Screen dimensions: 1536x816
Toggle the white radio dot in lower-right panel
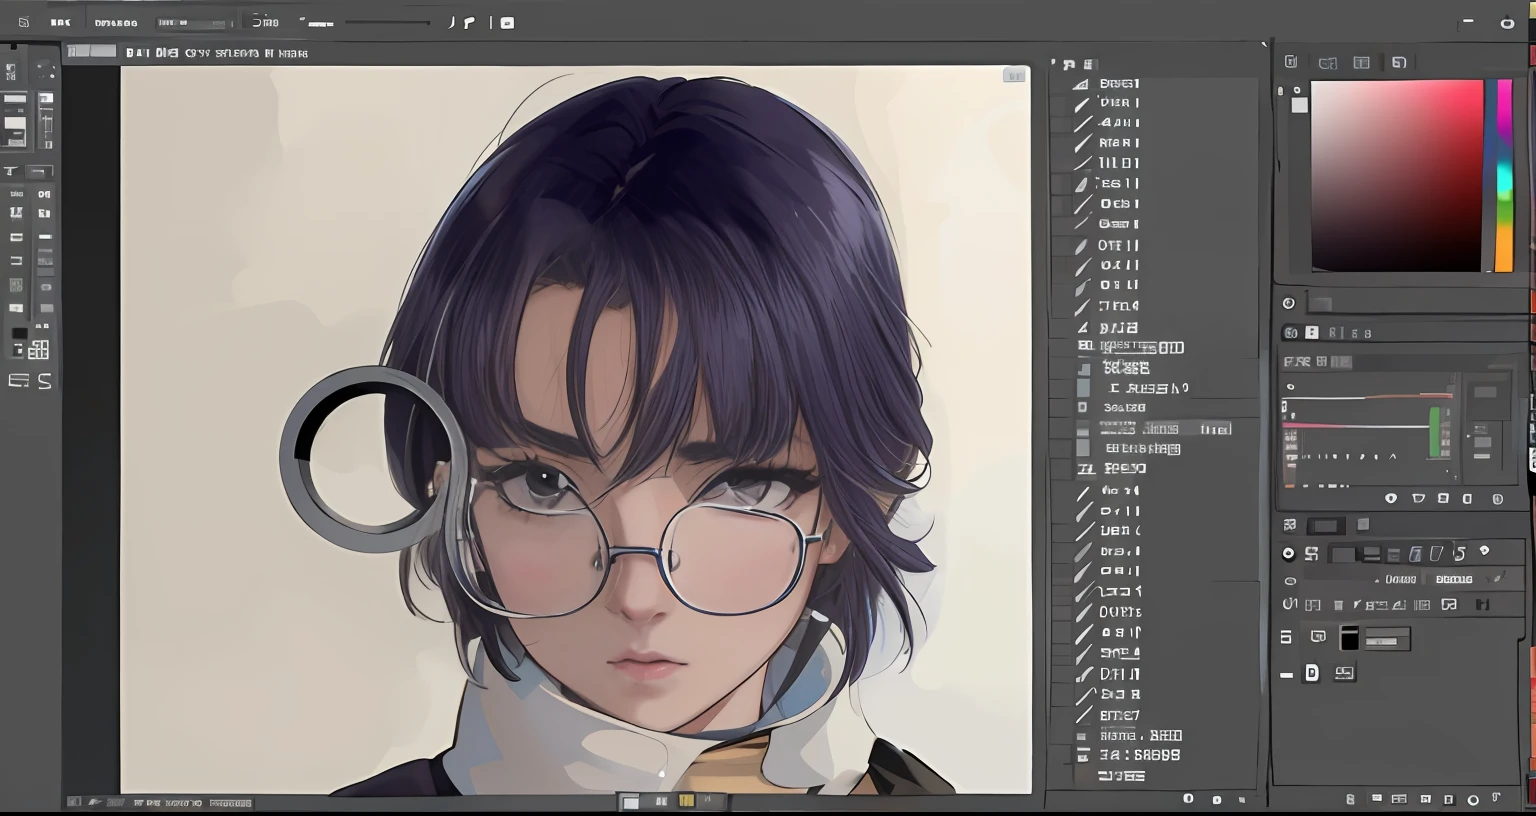point(1288,553)
